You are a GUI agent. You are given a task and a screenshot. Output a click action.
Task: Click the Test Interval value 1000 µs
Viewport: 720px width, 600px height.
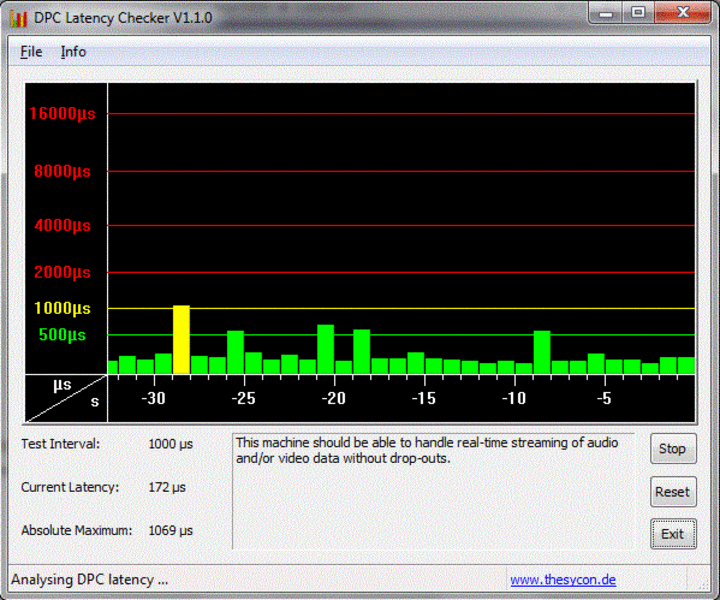tap(170, 444)
